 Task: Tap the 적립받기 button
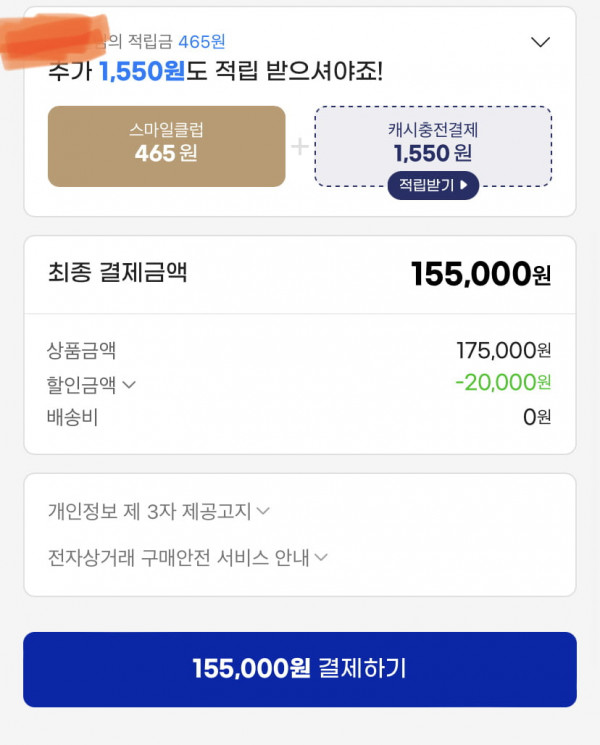(x=433, y=185)
